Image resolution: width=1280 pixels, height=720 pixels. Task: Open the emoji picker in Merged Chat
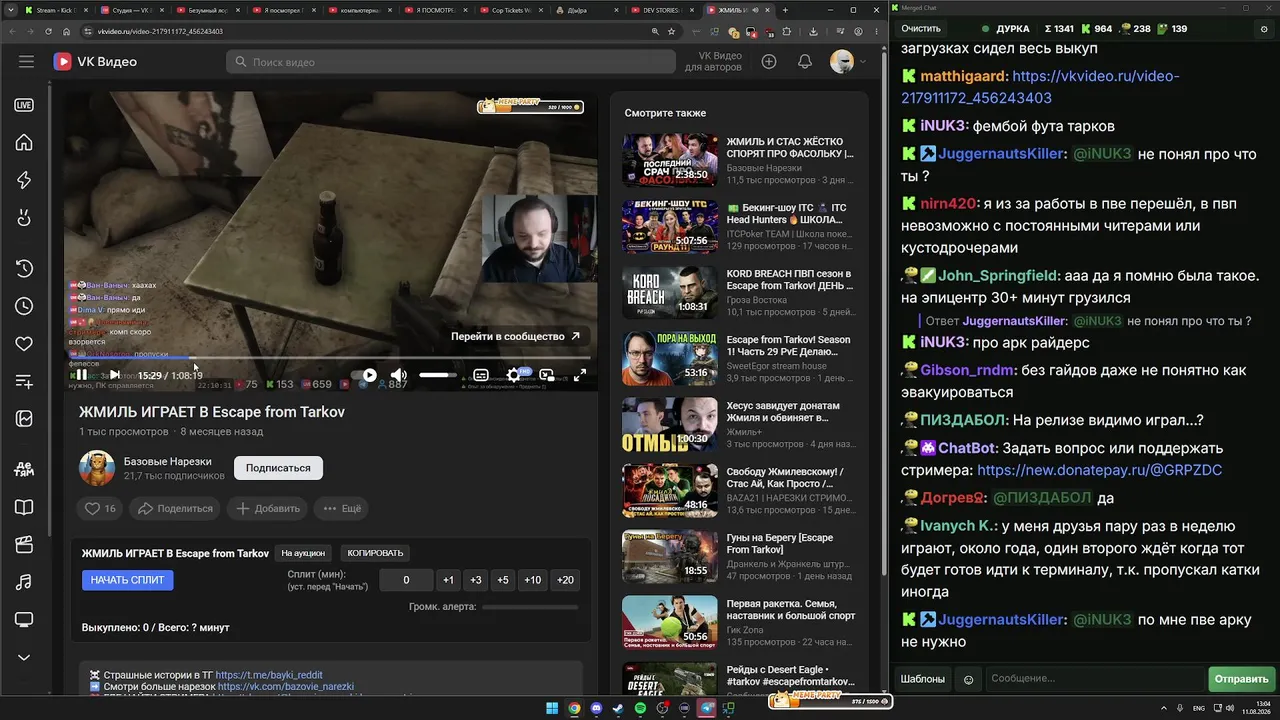point(968,680)
